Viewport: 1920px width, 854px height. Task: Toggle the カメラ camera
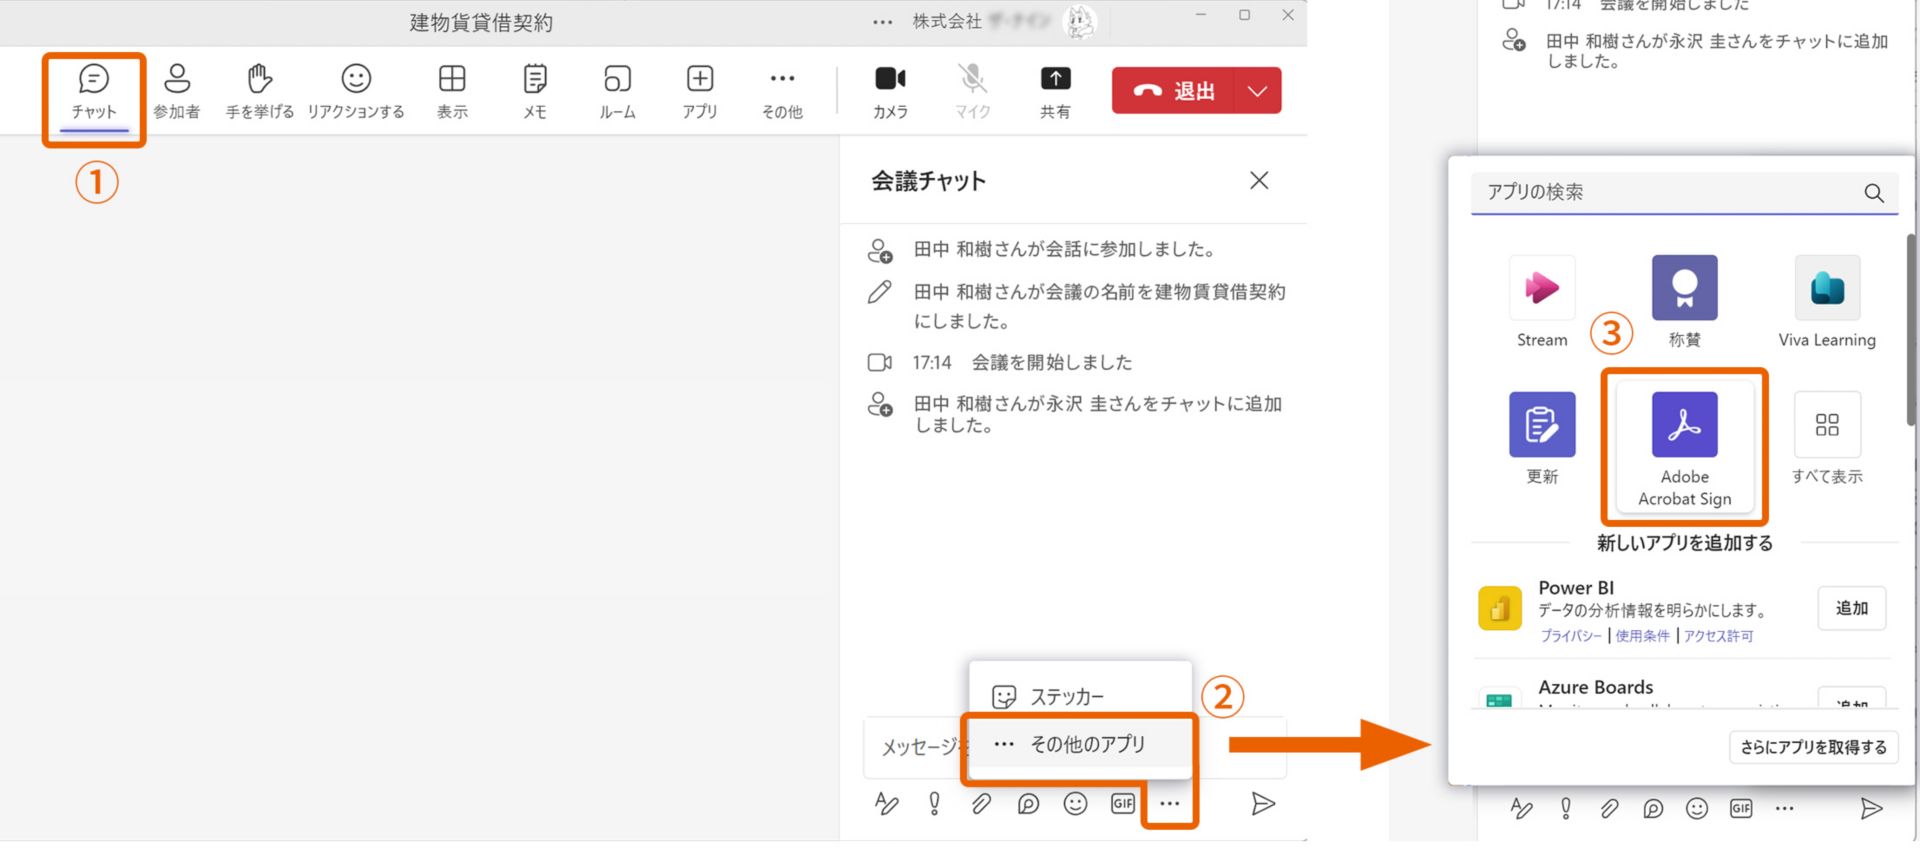pos(890,93)
